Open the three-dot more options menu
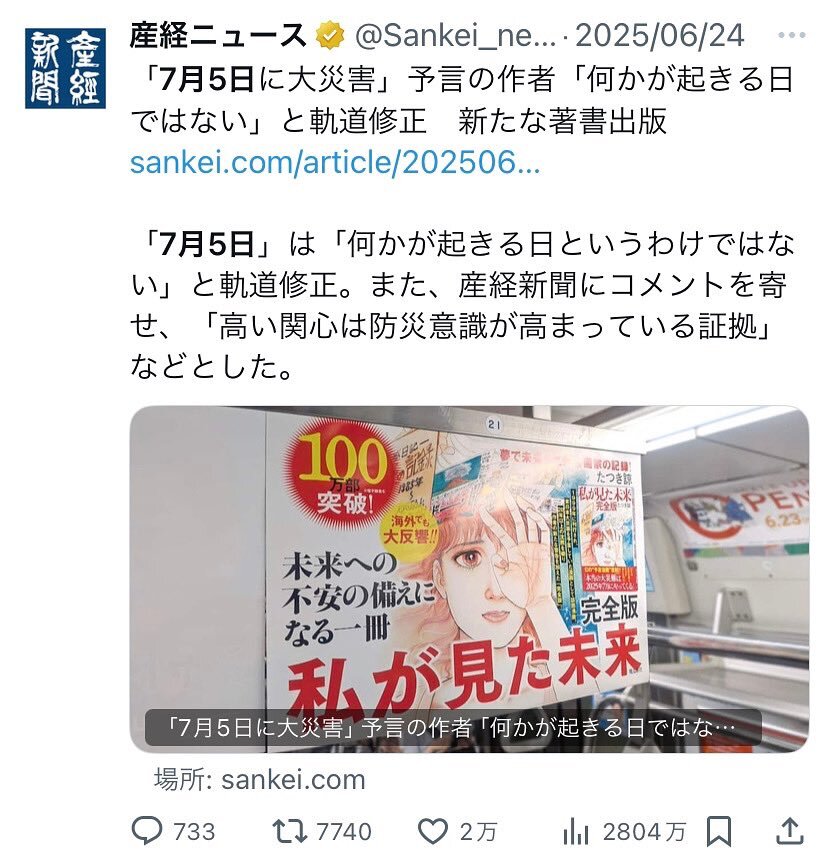 tap(791, 35)
